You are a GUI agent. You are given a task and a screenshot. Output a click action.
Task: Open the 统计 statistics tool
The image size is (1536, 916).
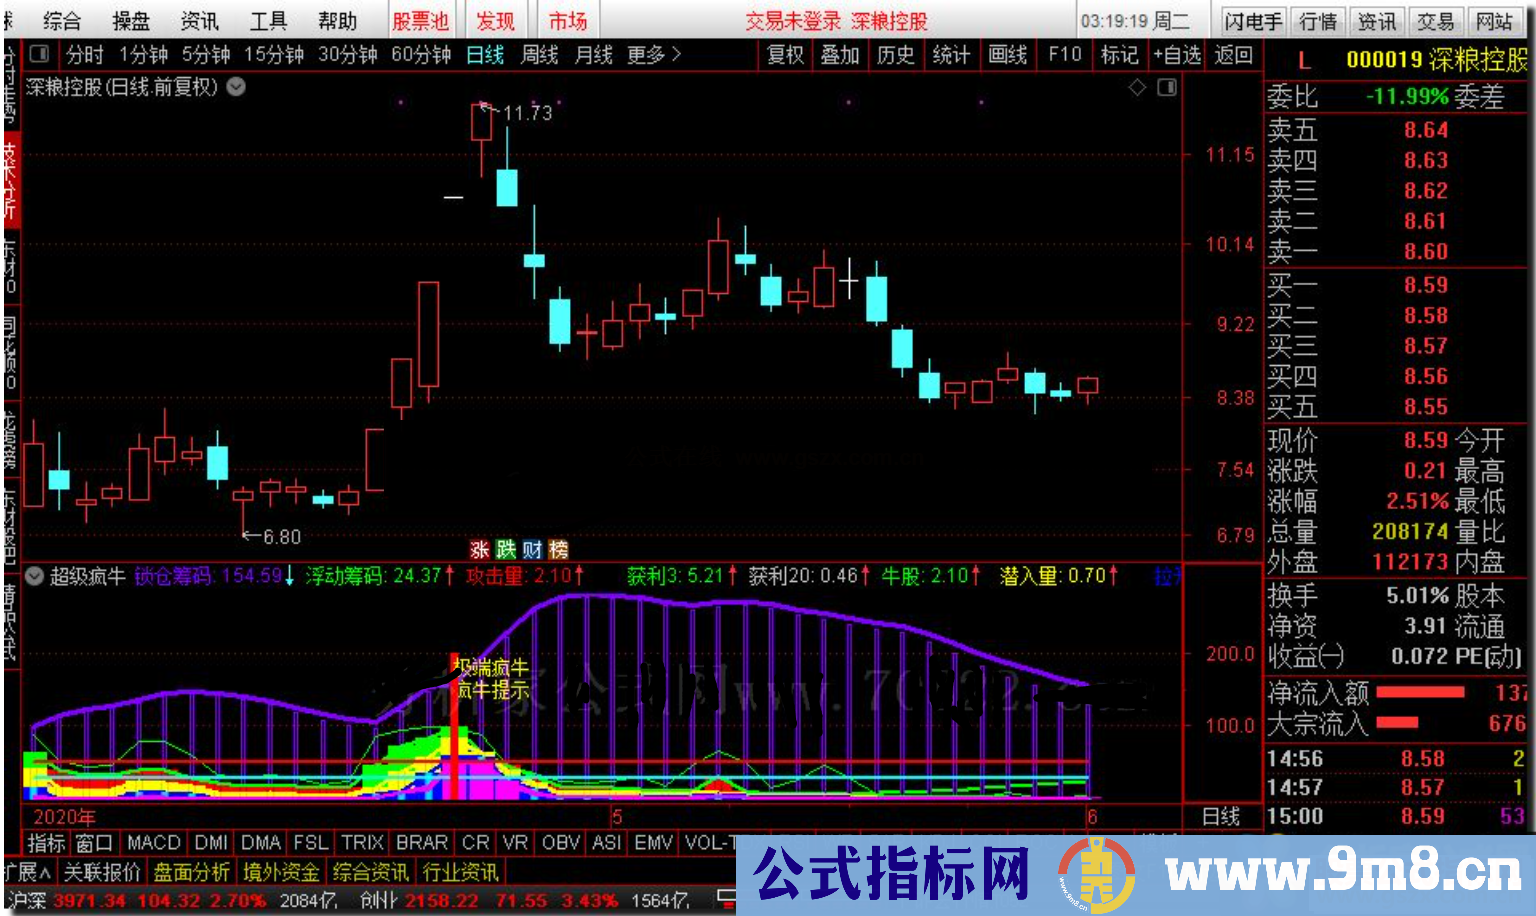950,57
